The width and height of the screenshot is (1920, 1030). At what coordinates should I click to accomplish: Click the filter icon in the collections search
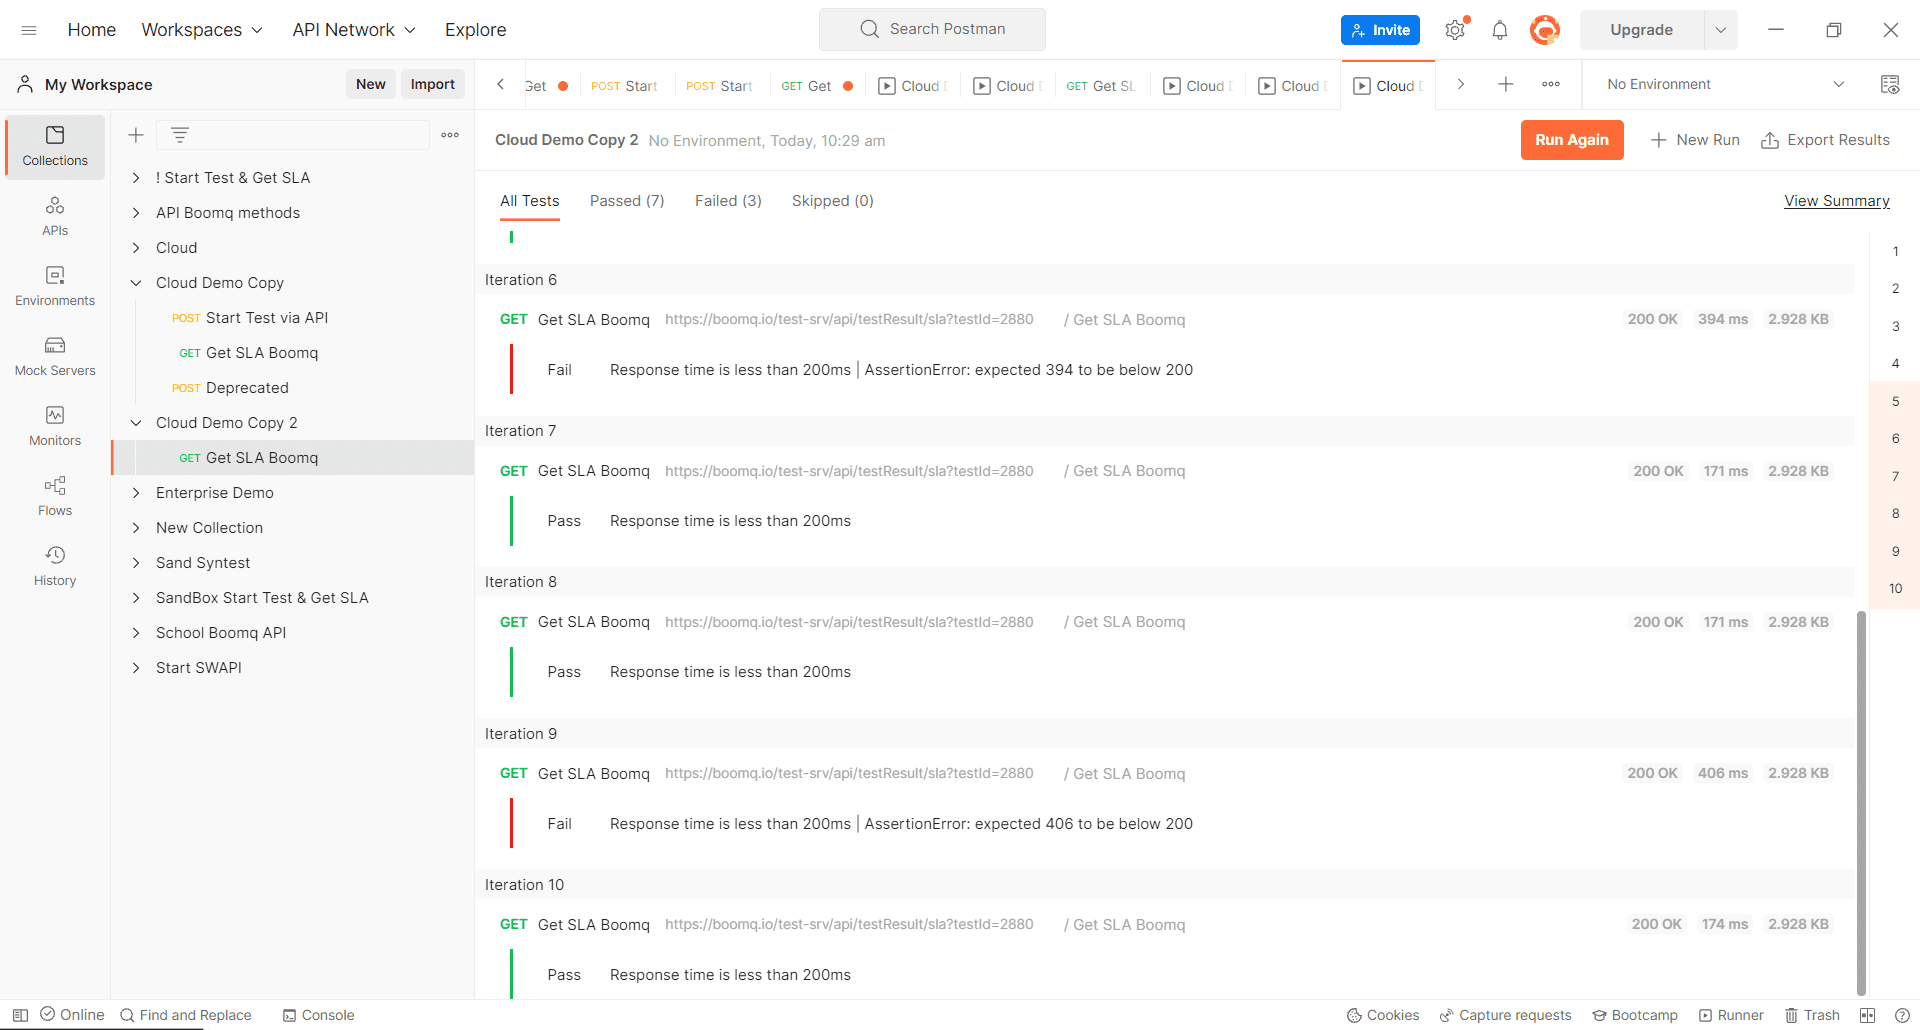[180, 135]
